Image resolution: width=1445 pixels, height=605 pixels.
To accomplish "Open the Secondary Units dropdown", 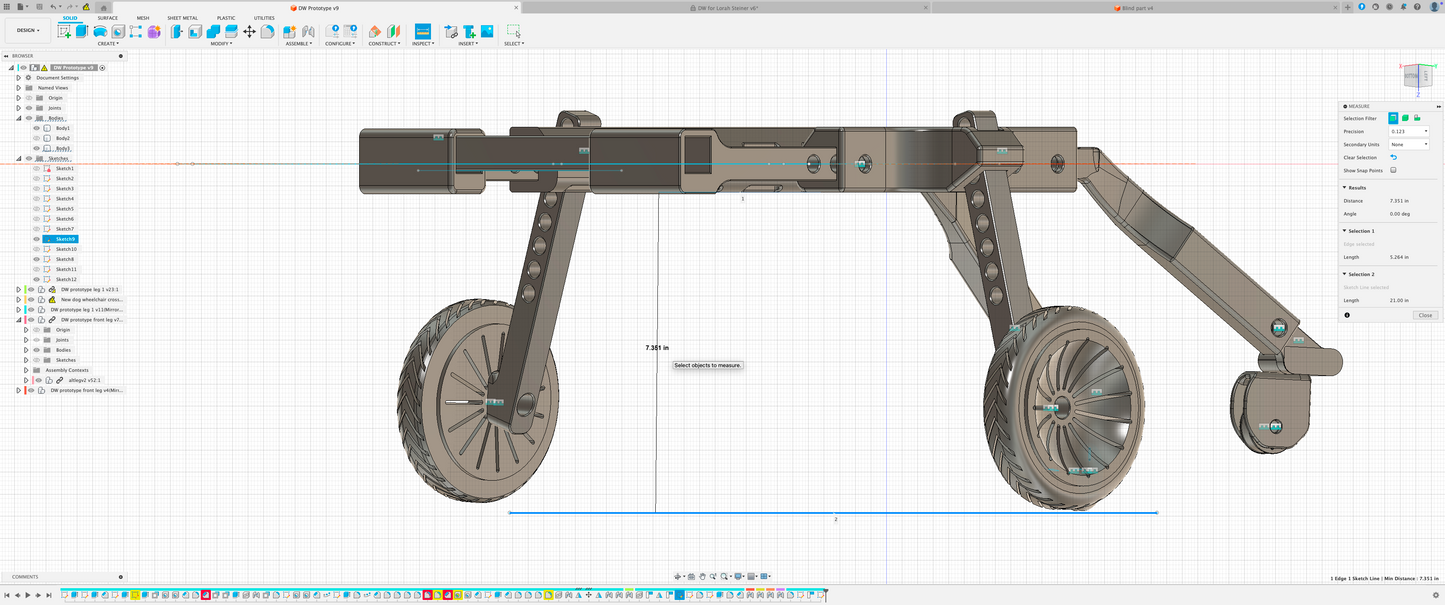I will coord(1409,145).
